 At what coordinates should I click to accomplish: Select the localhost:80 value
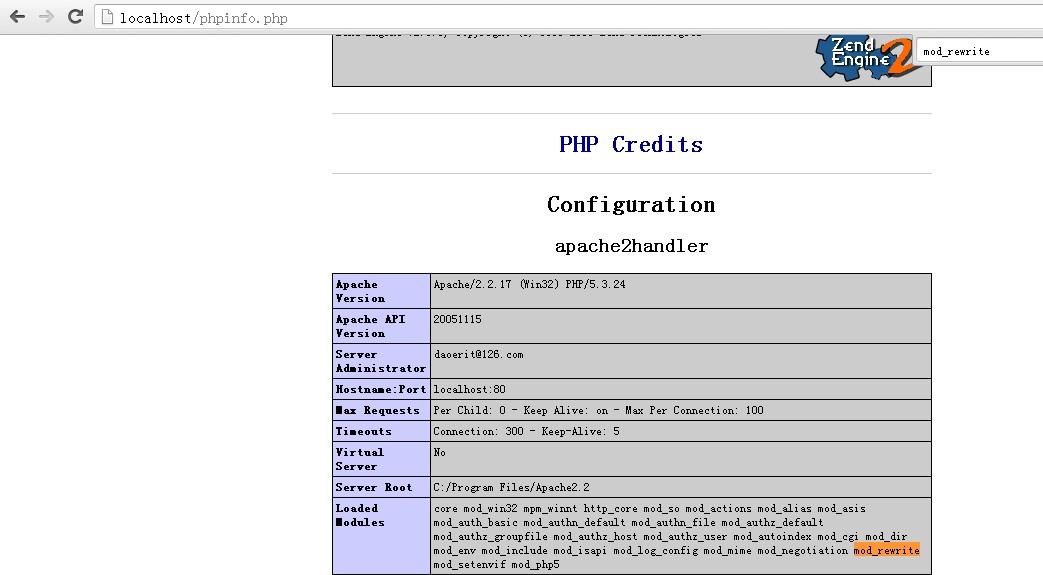pos(469,389)
